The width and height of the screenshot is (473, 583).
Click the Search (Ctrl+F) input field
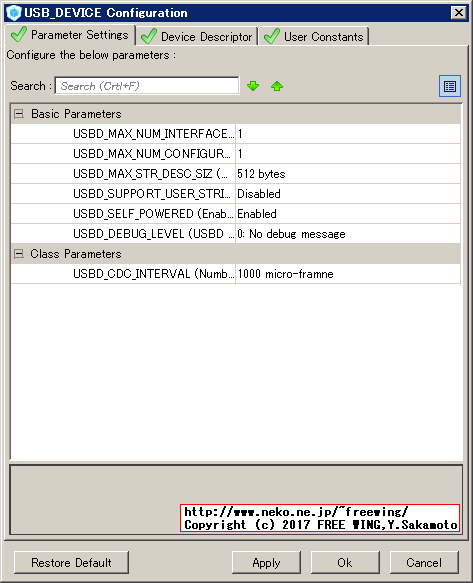[147, 86]
